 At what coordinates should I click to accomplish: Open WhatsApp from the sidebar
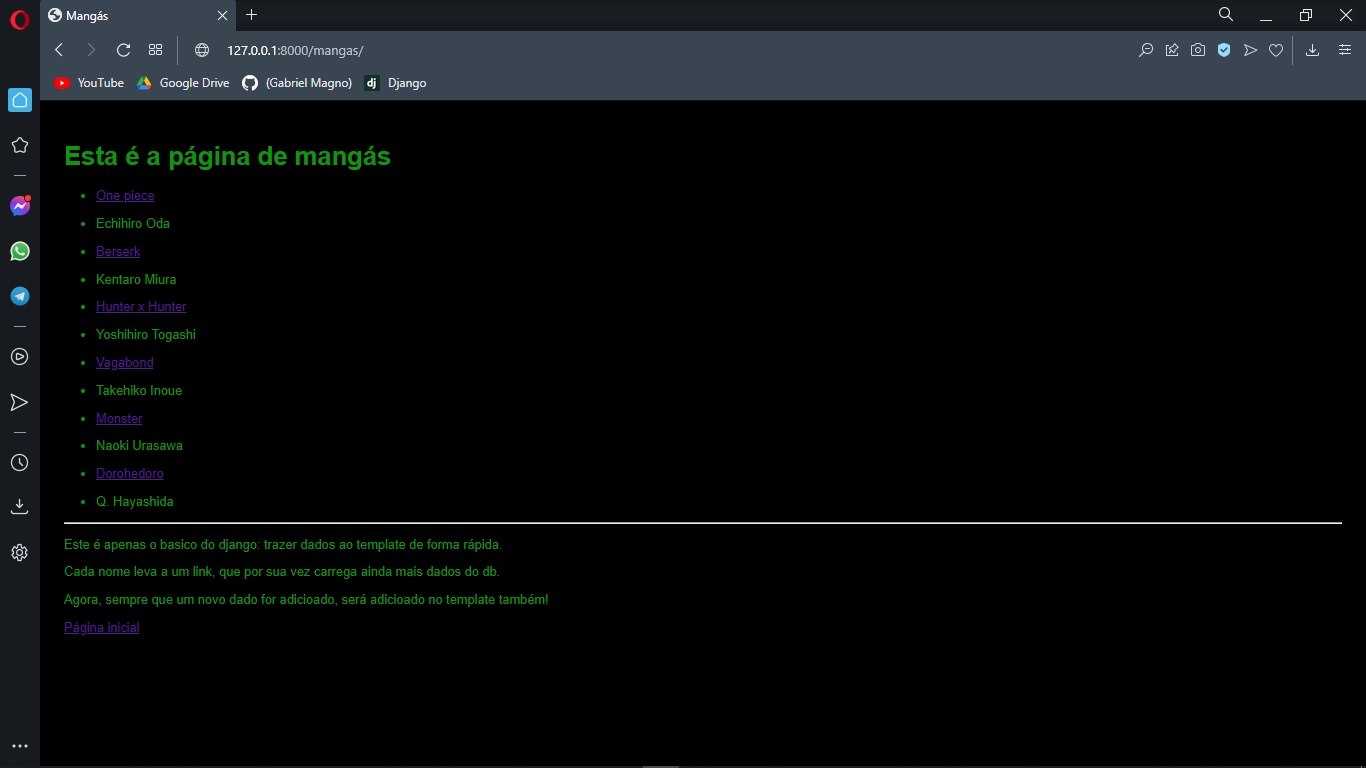click(19, 251)
